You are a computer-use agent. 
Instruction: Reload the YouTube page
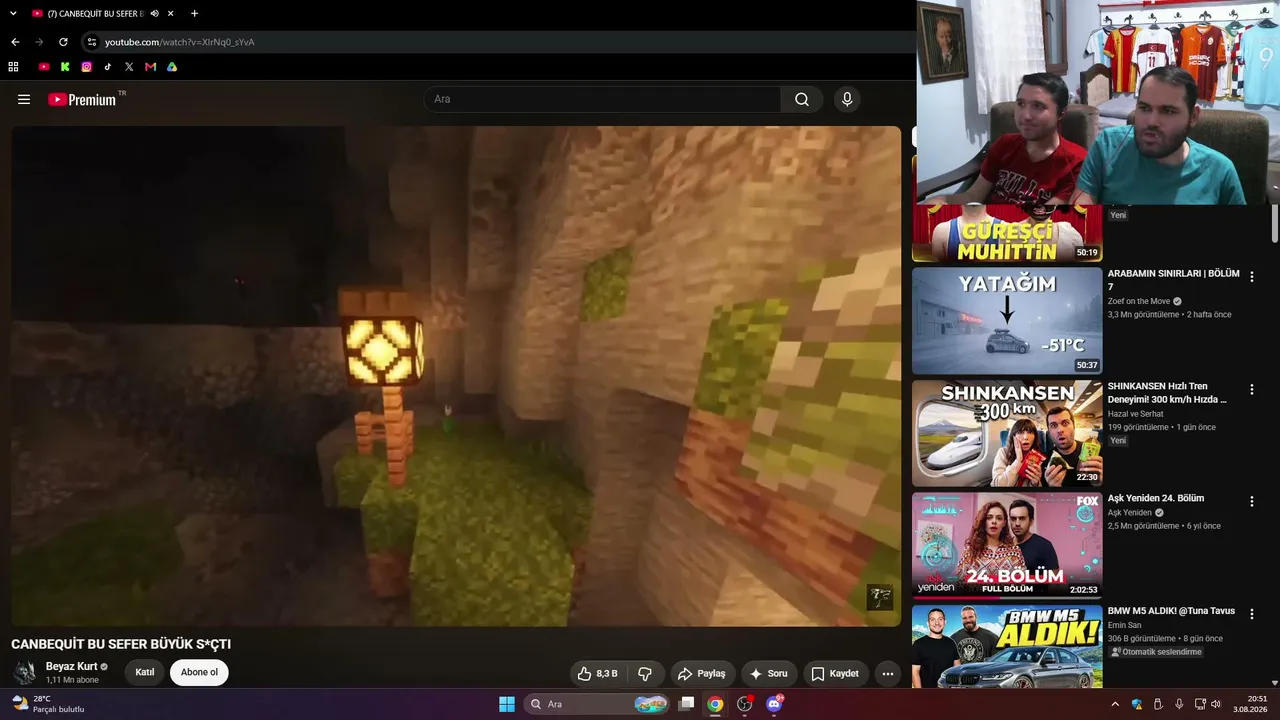click(63, 42)
